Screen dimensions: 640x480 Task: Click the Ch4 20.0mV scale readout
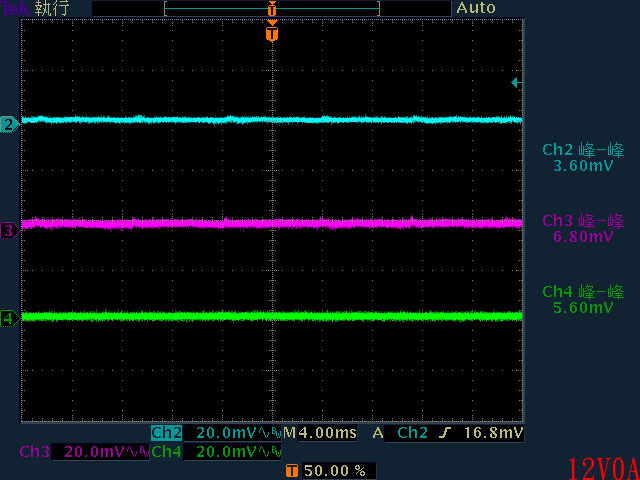pos(233,452)
